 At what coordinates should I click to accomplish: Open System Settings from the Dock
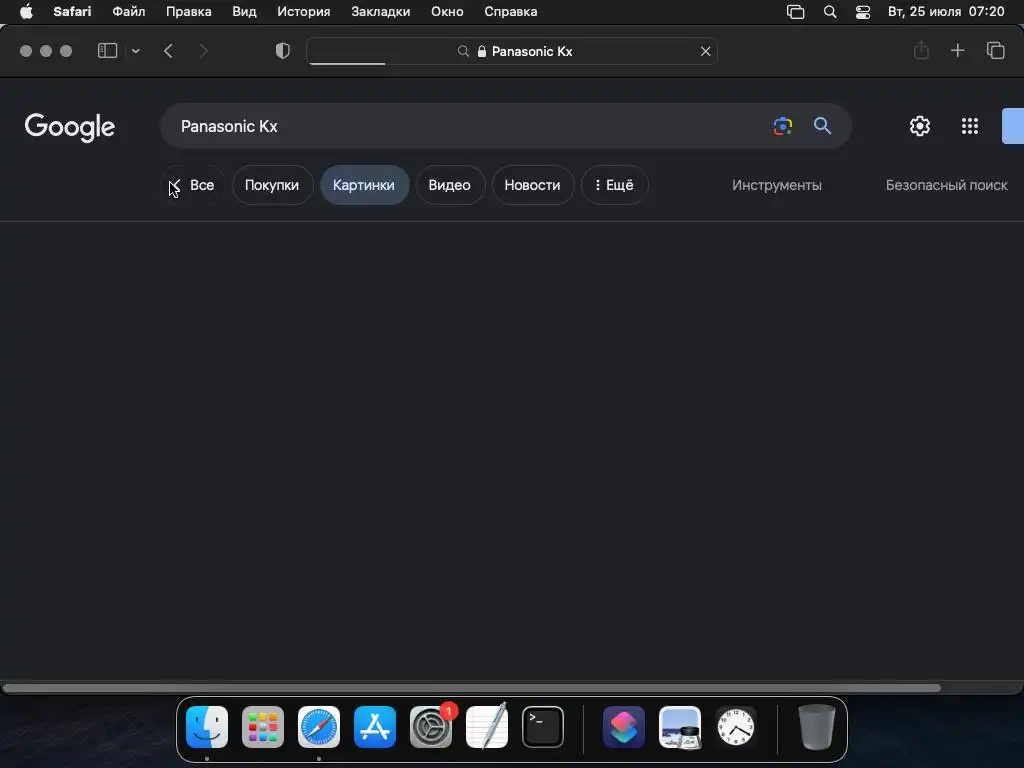tap(431, 727)
